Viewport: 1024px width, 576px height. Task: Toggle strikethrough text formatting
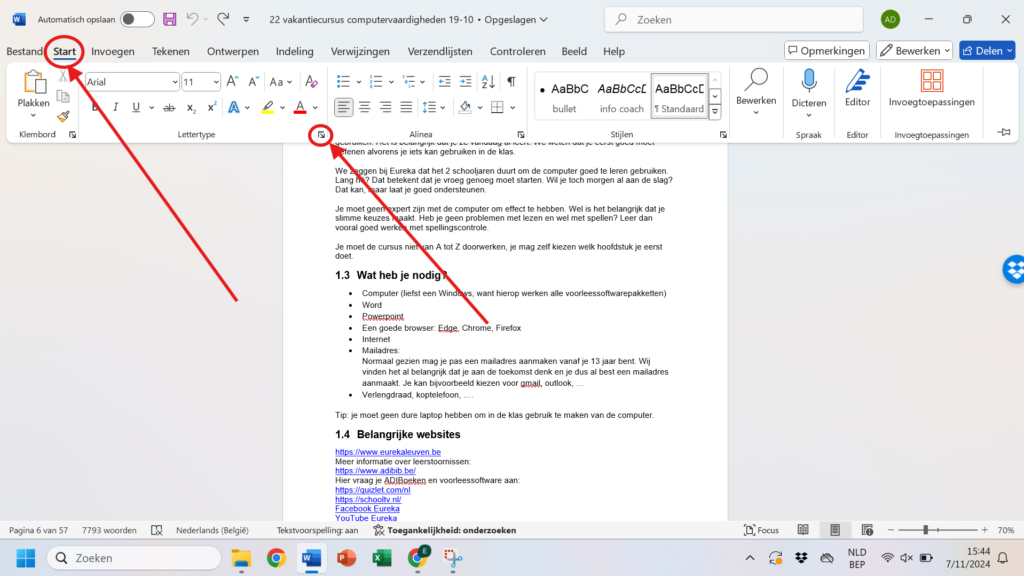click(168, 107)
